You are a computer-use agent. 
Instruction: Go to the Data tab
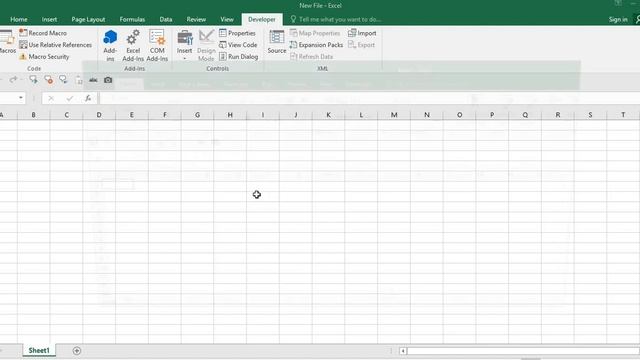[166, 19]
